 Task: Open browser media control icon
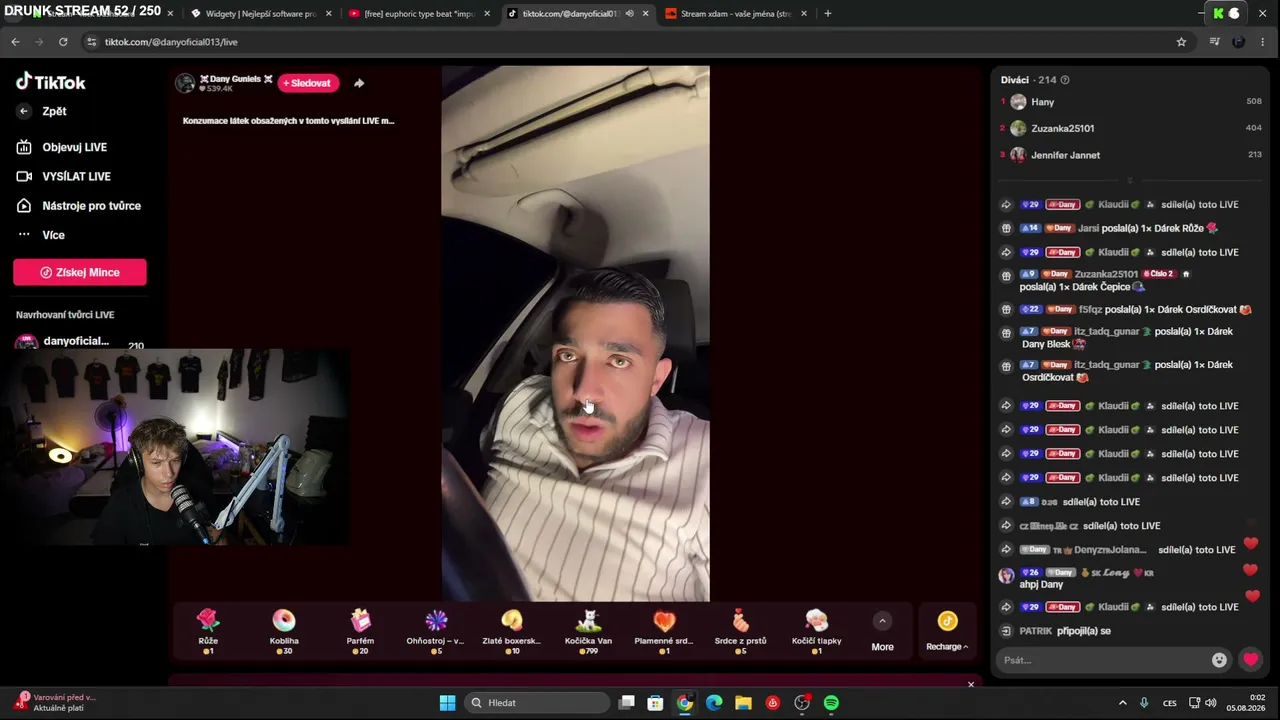tap(1214, 42)
